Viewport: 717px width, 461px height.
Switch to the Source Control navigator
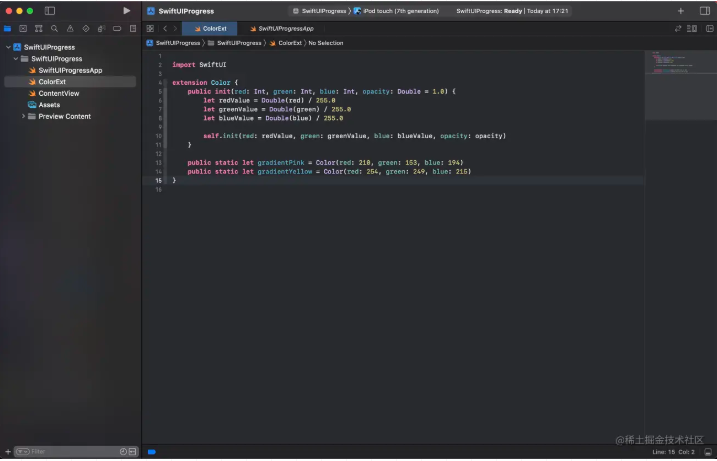[x=23, y=29]
